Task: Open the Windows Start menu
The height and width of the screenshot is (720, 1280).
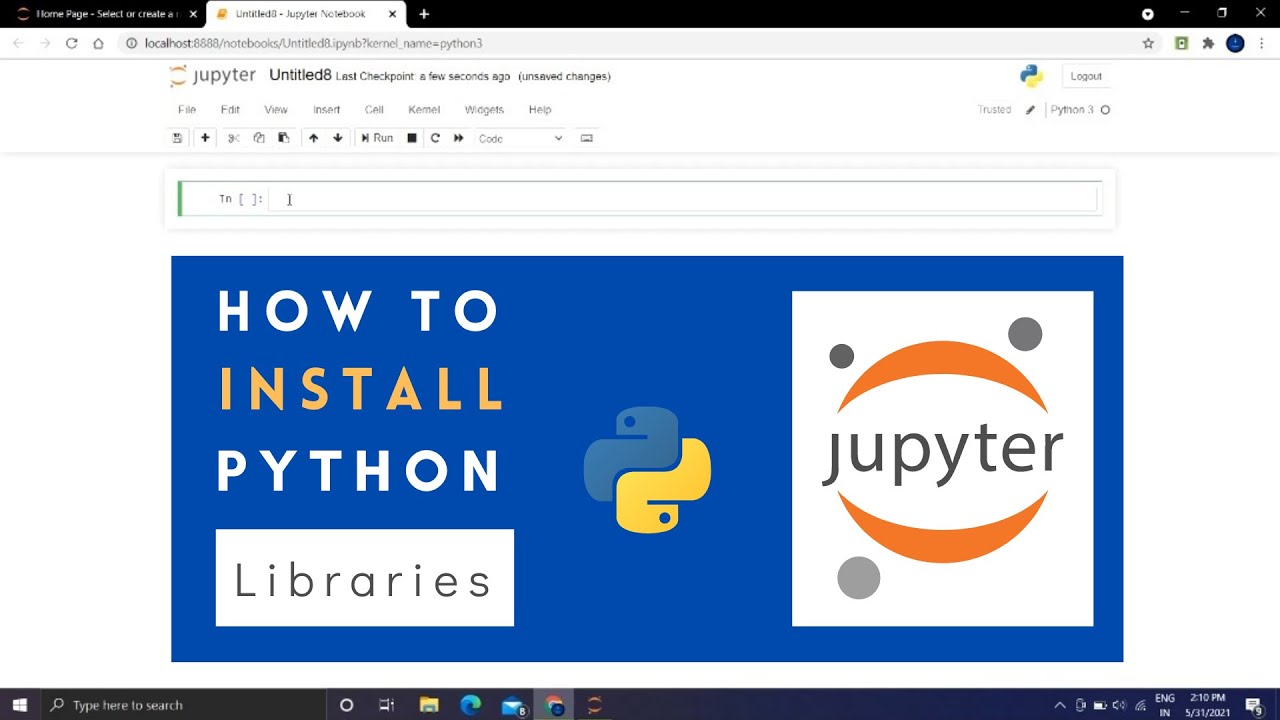Action: (x=19, y=705)
